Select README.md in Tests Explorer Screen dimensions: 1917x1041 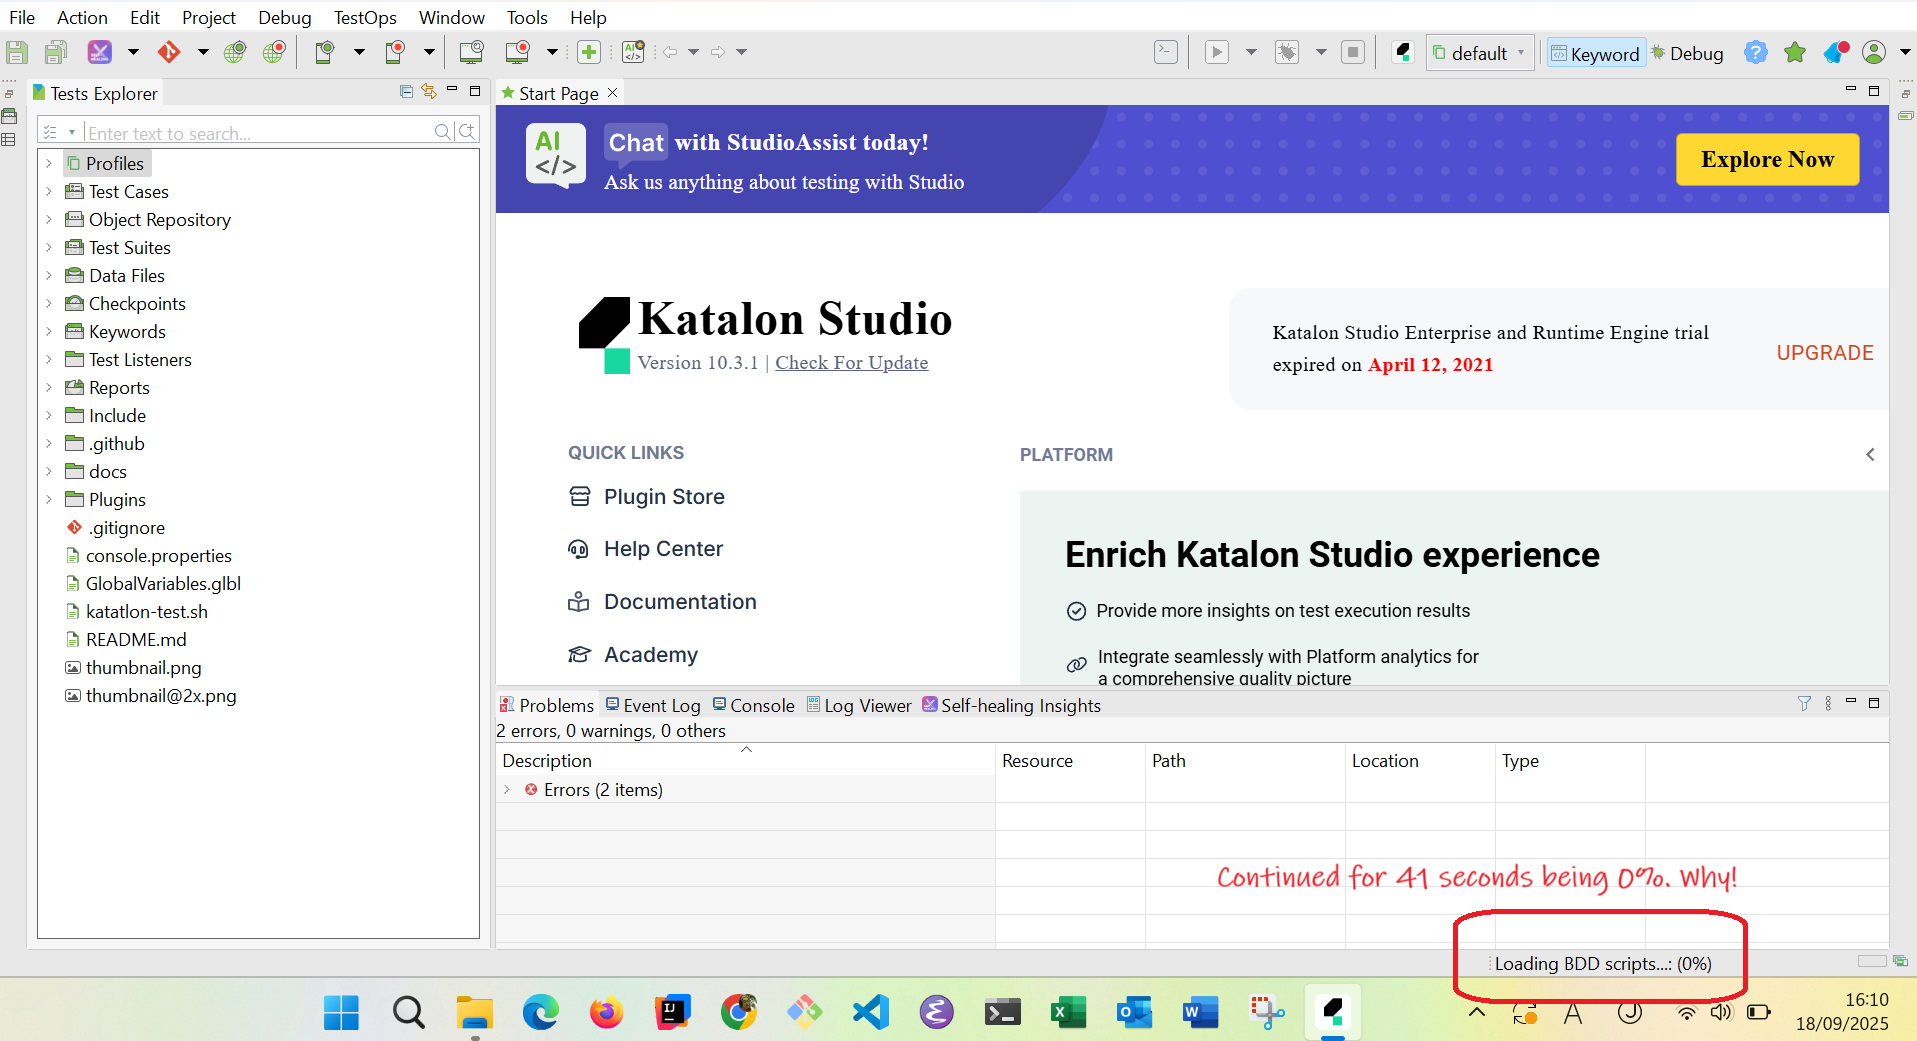click(136, 639)
